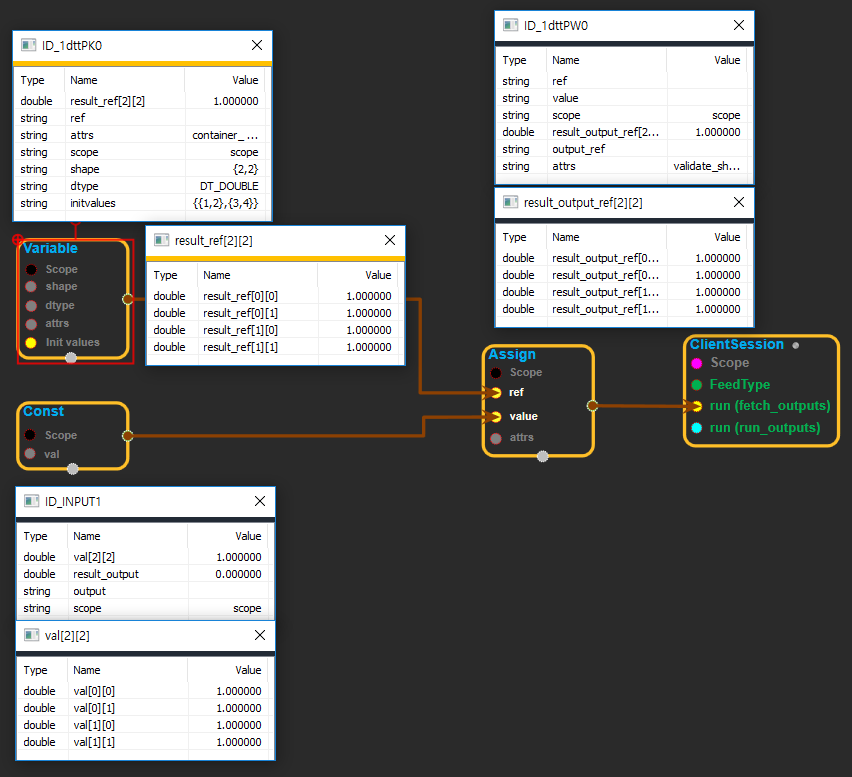
Task: Click the yellow Init values port on Variable
Action: [x=31, y=342]
